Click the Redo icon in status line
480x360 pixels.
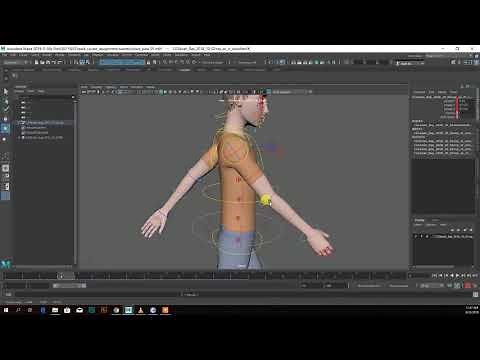tap(60, 62)
